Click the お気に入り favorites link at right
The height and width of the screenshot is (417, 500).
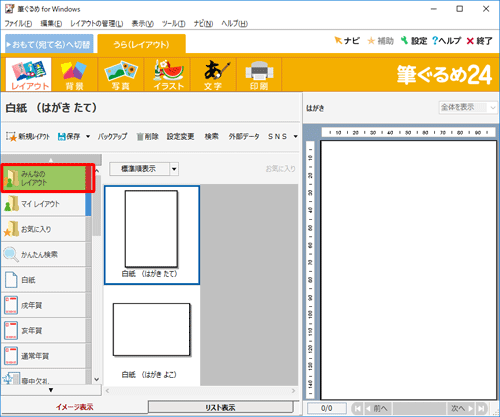280,169
